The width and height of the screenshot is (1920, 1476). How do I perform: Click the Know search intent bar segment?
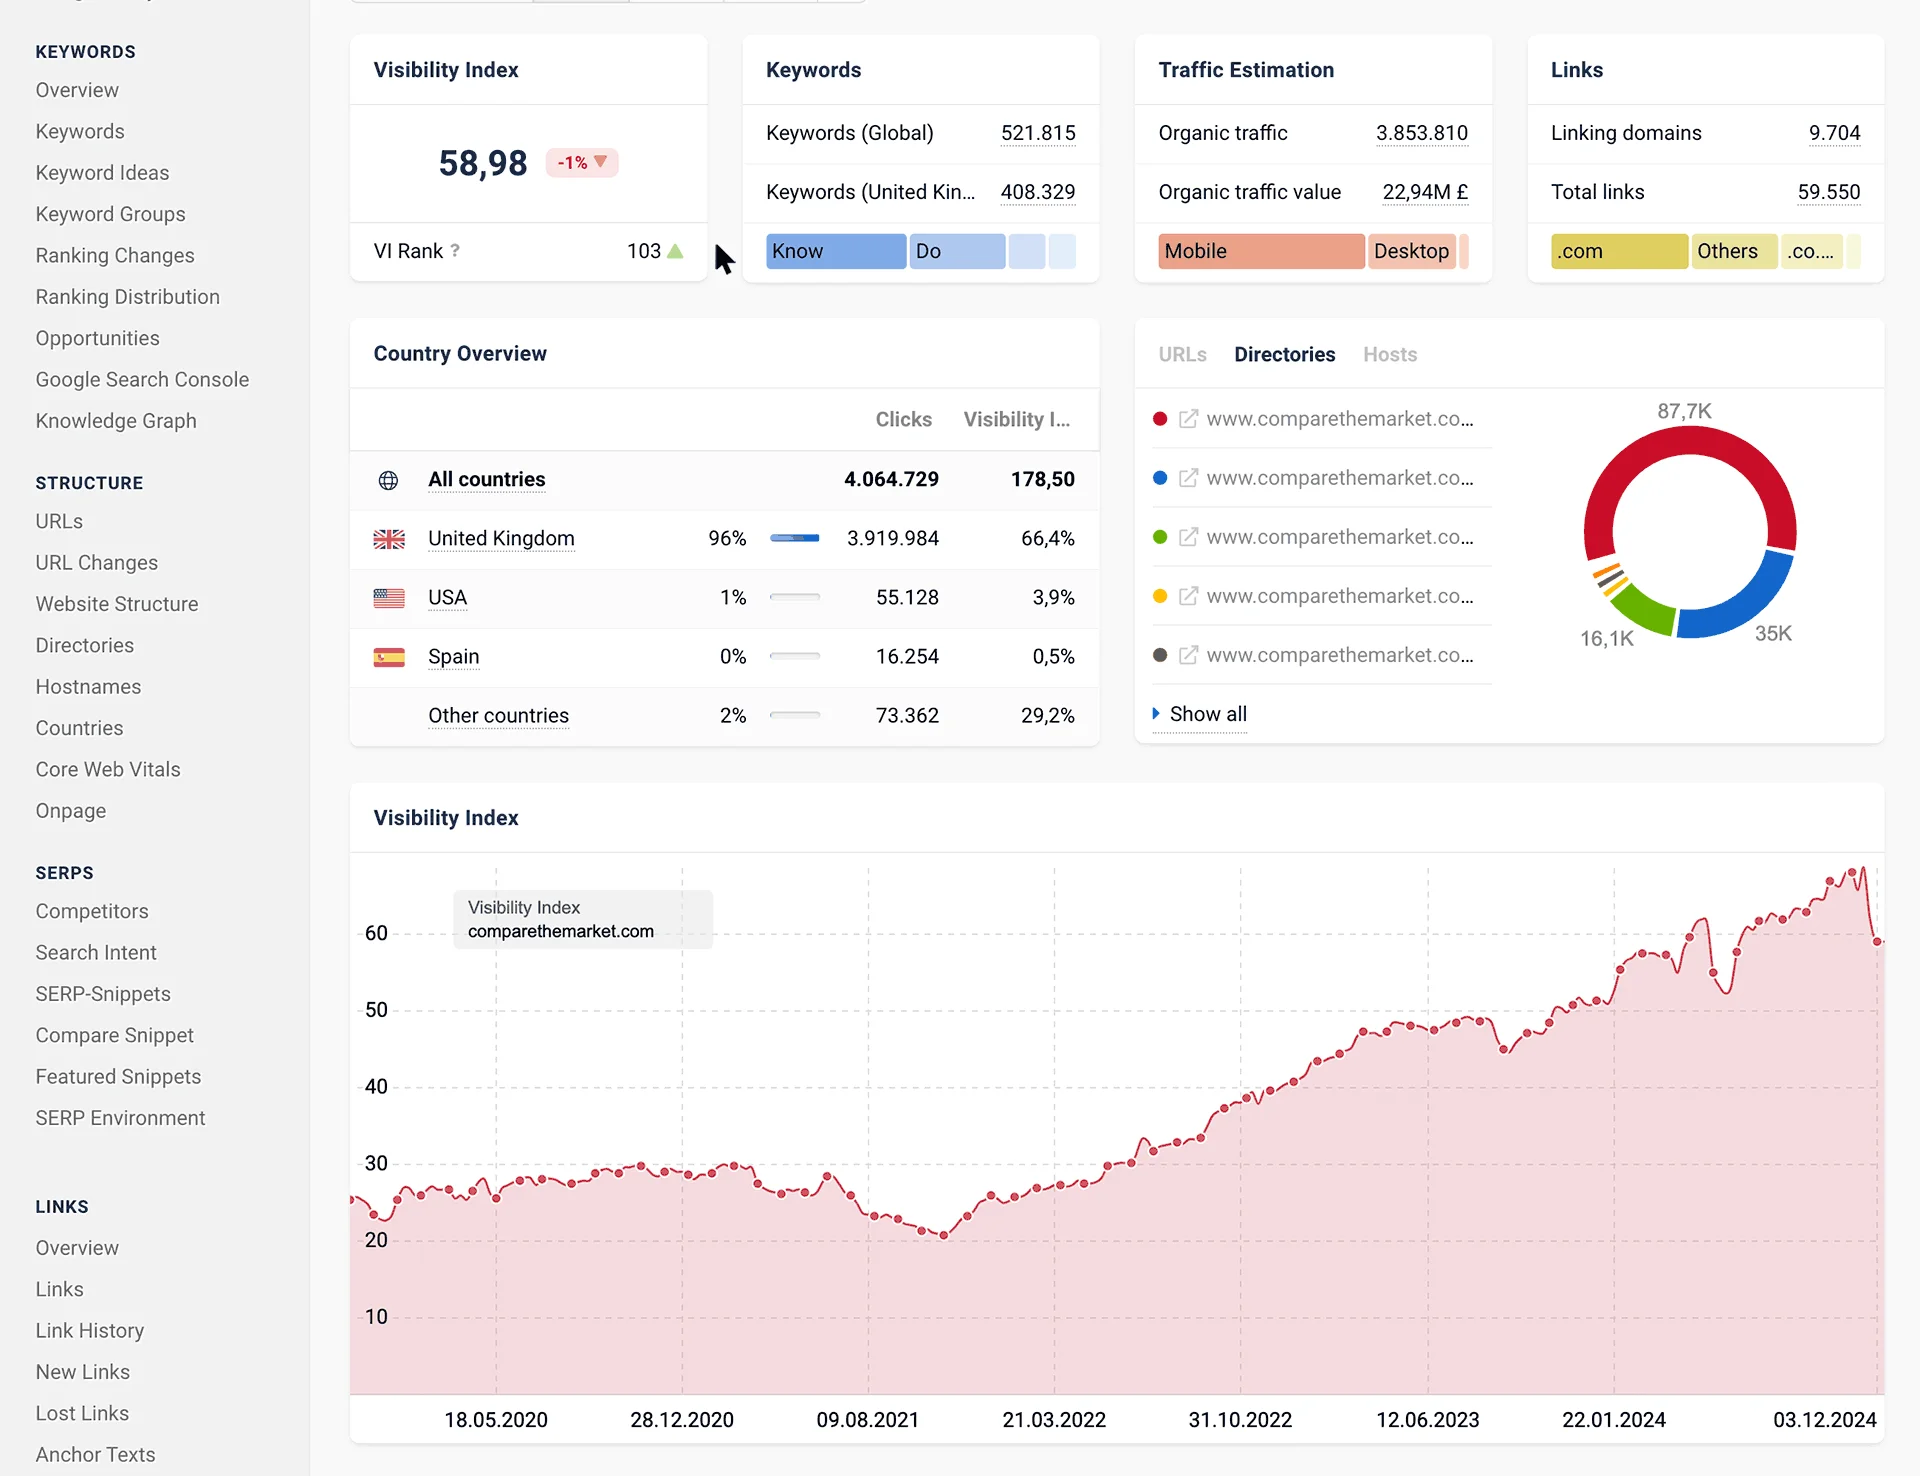tap(836, 251)
